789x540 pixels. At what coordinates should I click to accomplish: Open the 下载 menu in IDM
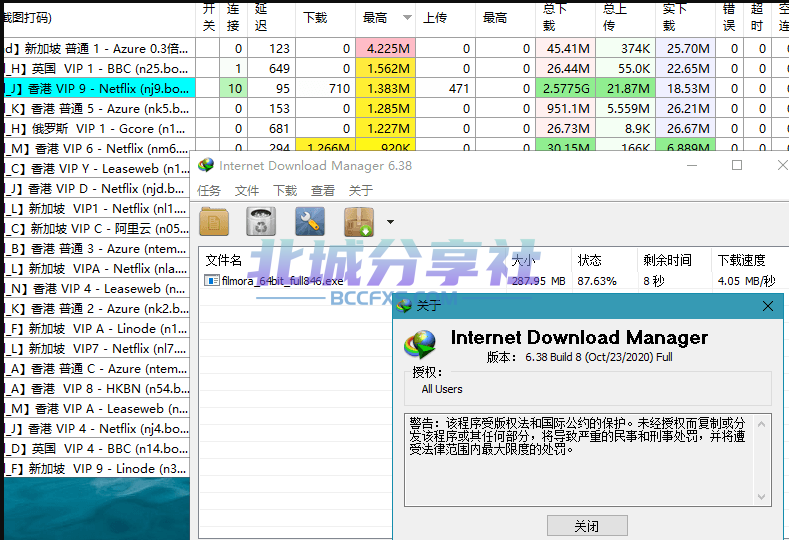pyautogui.click(x=285, y=190)
